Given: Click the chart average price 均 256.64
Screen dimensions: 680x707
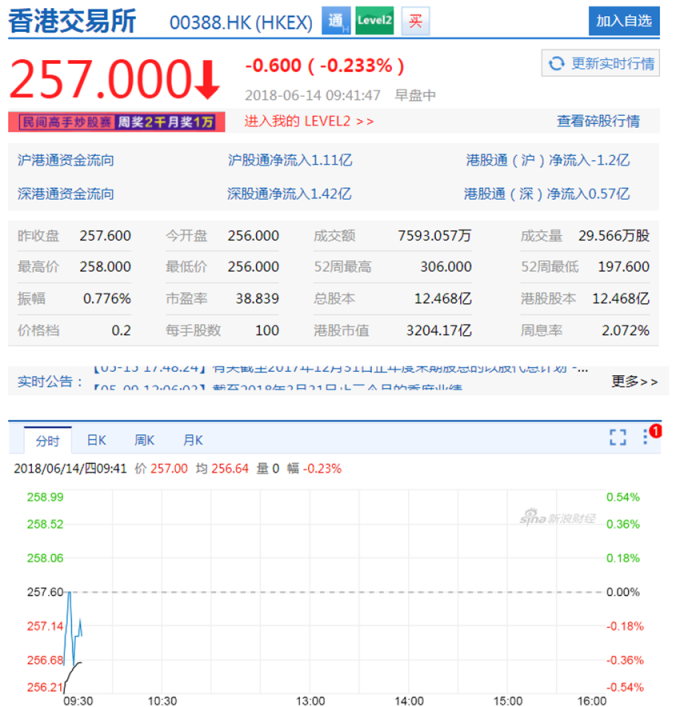Looking at the screenshot, I should [x=222, y=468].
